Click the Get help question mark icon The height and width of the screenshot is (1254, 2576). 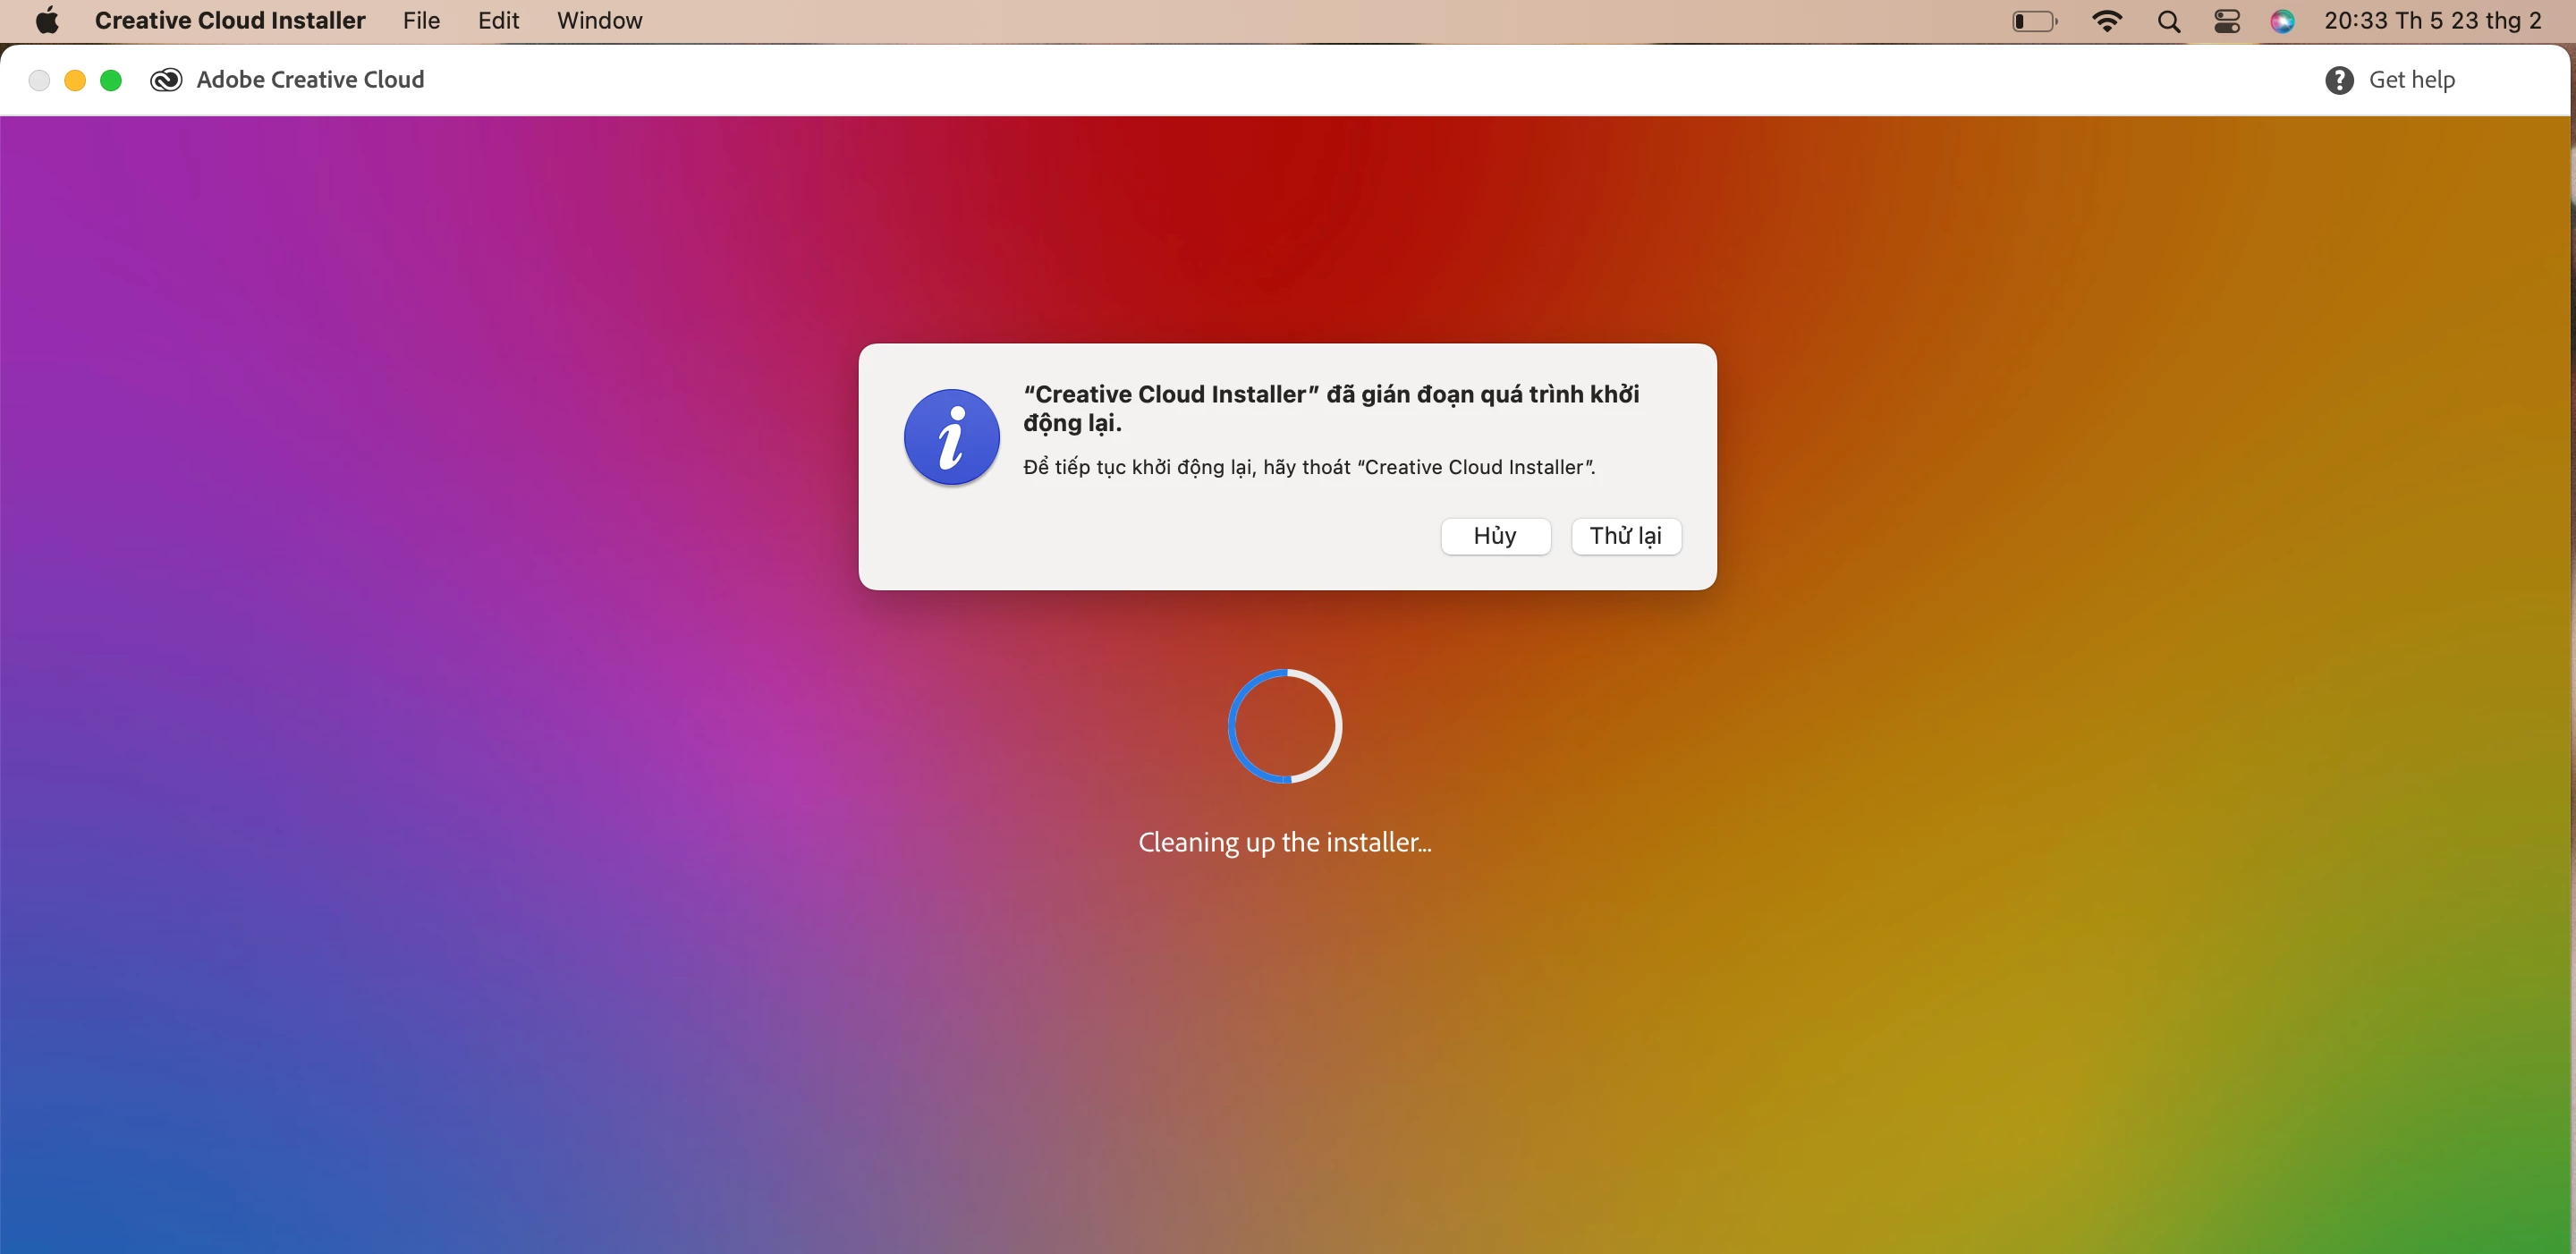point(2338,80)
